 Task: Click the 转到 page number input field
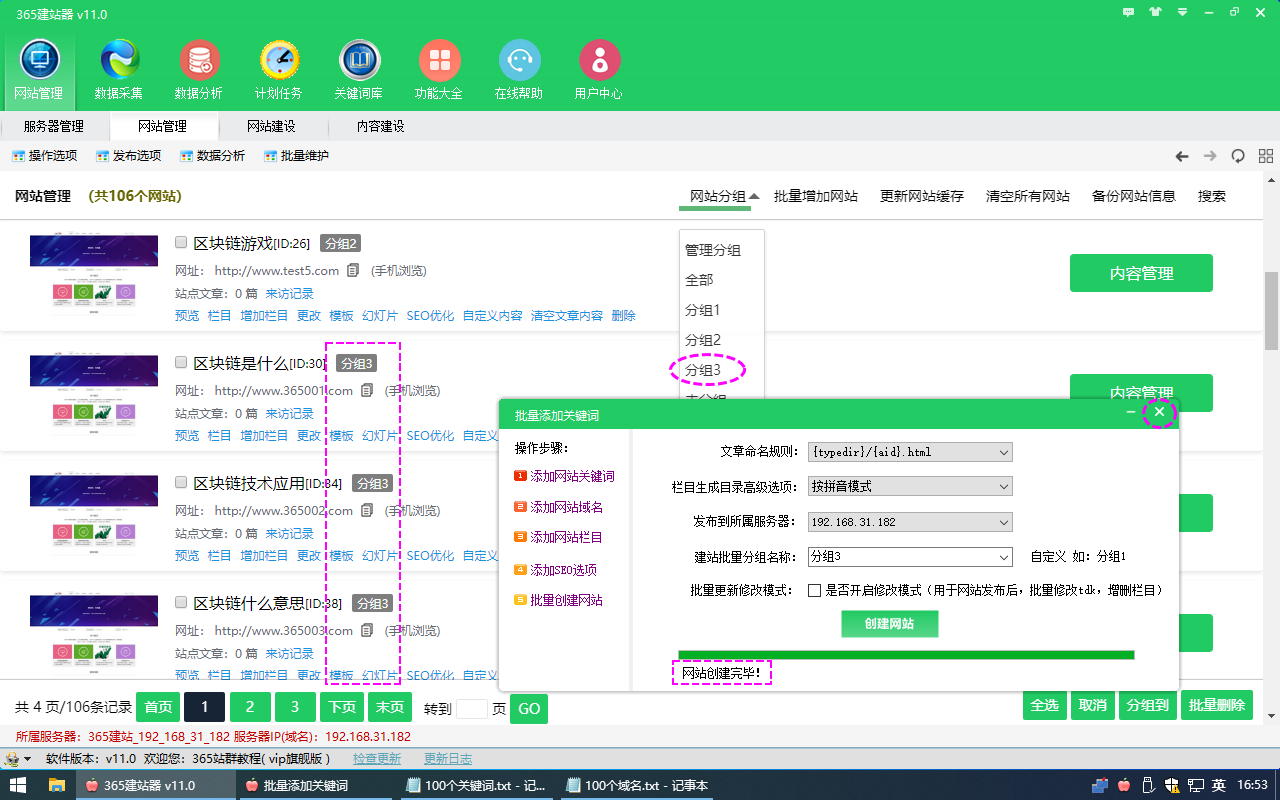point(472,708)
